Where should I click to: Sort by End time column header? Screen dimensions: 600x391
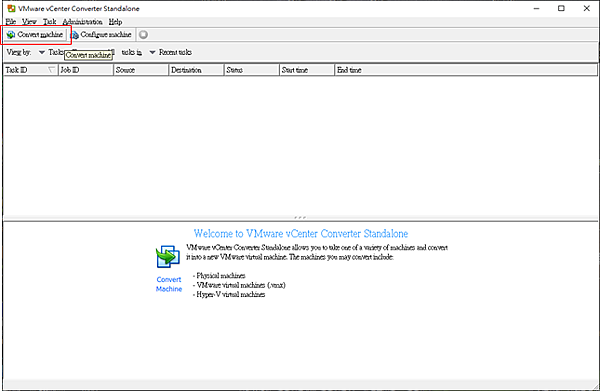pos(466,70)
